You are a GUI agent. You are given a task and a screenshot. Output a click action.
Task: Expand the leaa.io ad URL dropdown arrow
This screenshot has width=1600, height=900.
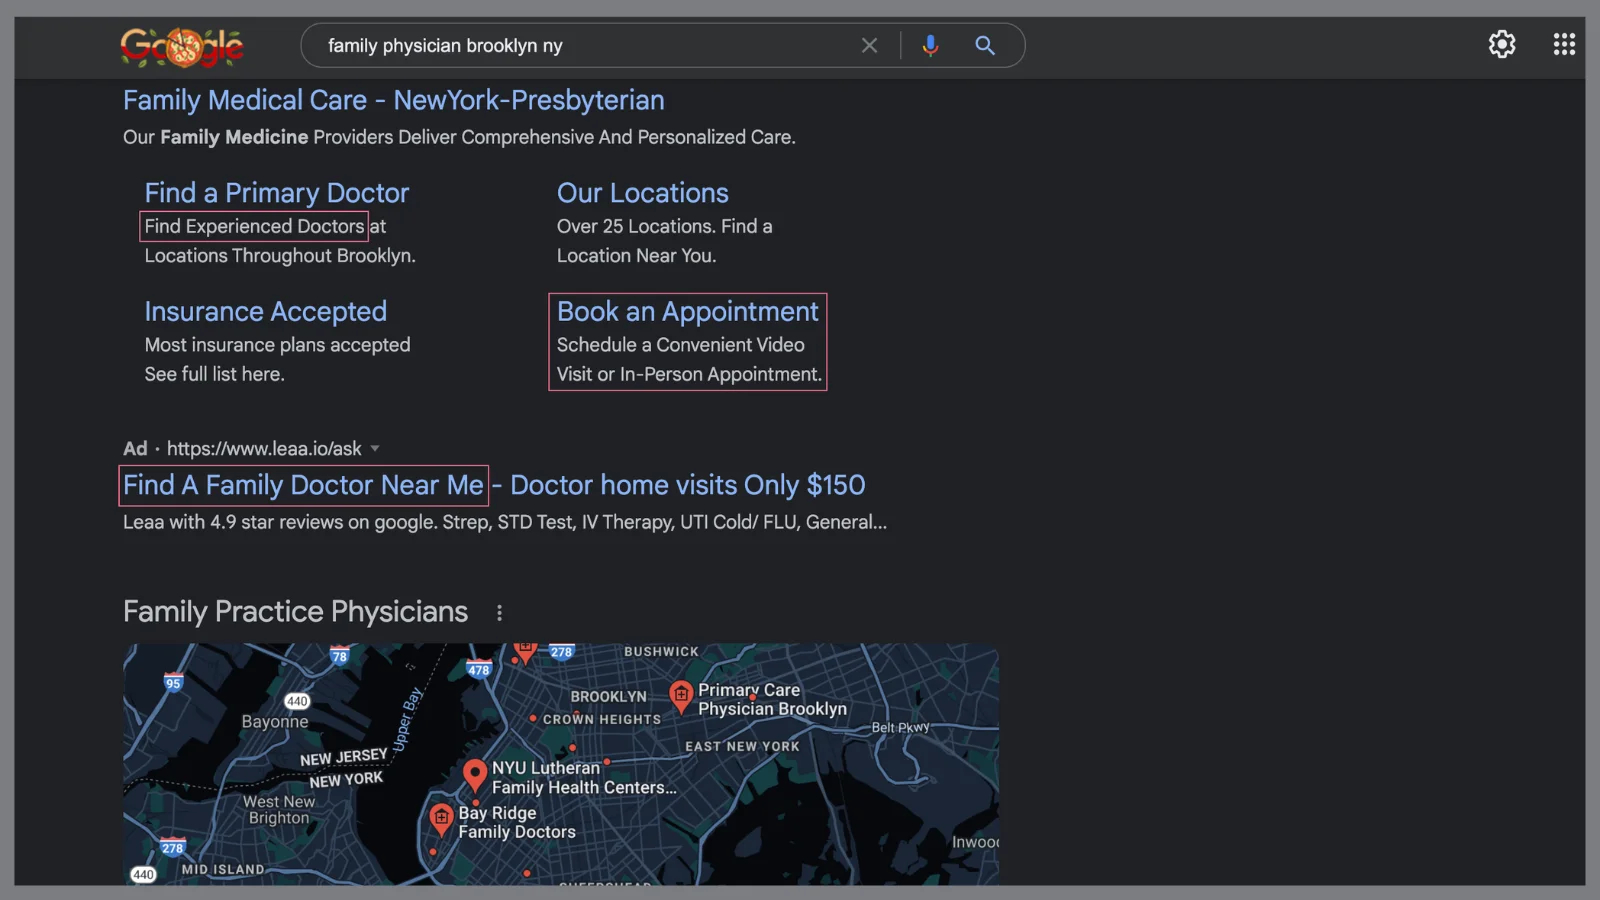[x=375, y=449]
